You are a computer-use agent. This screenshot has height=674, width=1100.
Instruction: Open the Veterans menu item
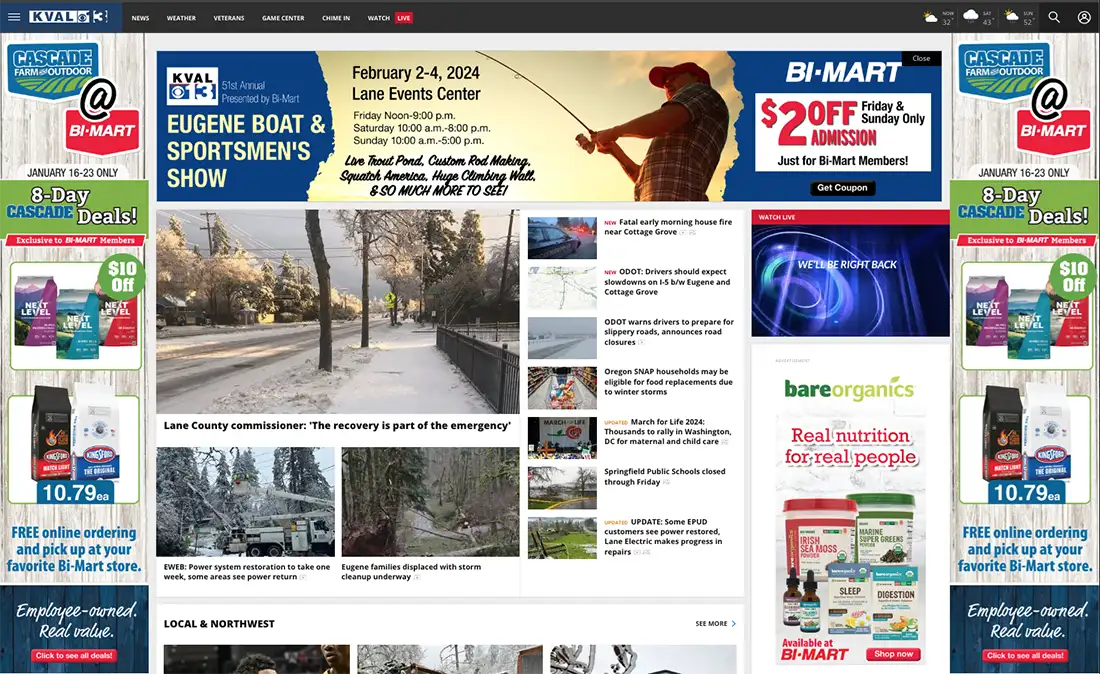click(x=229, y=18)
